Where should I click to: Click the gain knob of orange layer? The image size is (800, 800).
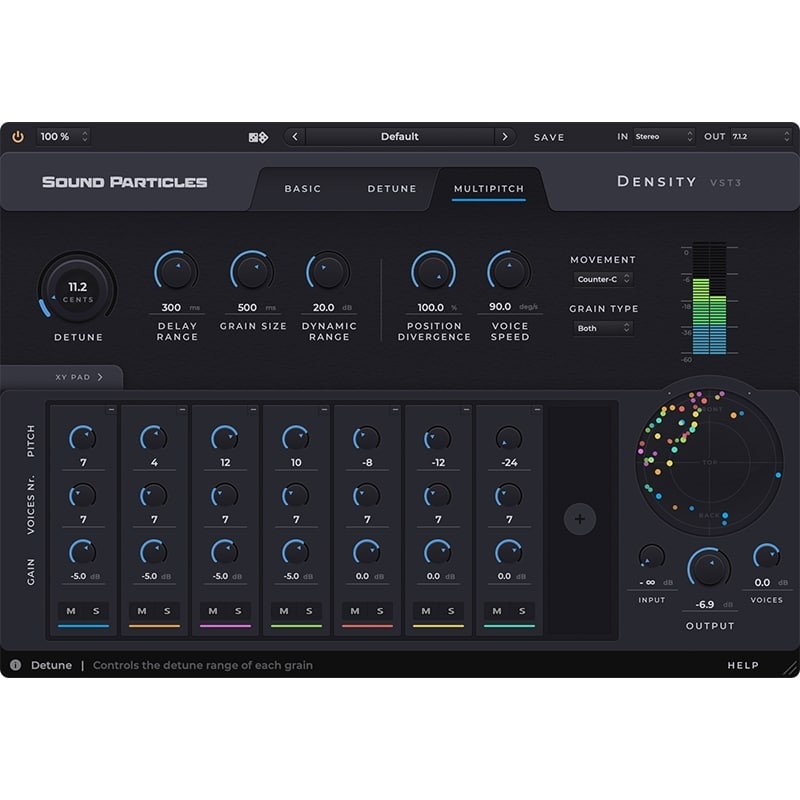pos(154,552)
